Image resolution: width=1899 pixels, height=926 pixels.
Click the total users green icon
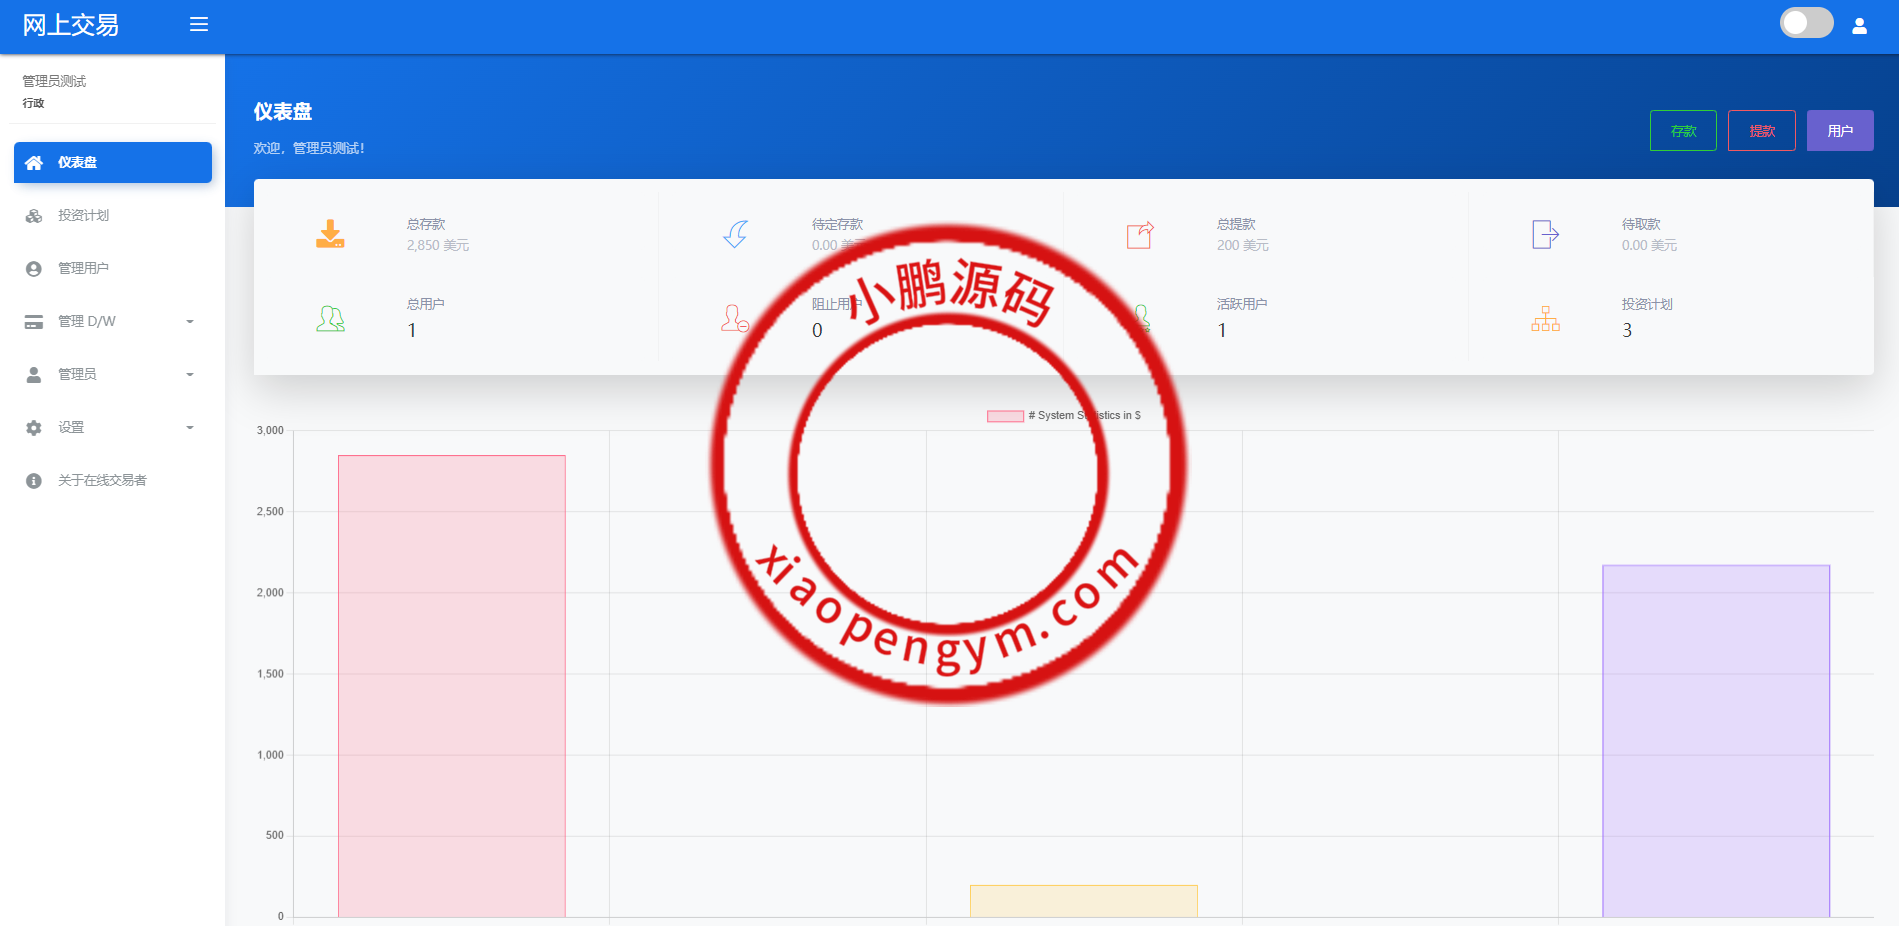[330, 319]
